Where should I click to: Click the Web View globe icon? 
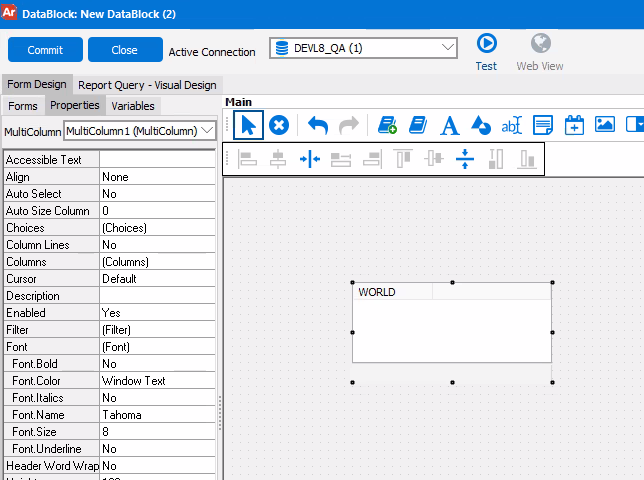(x=540, y=43)
